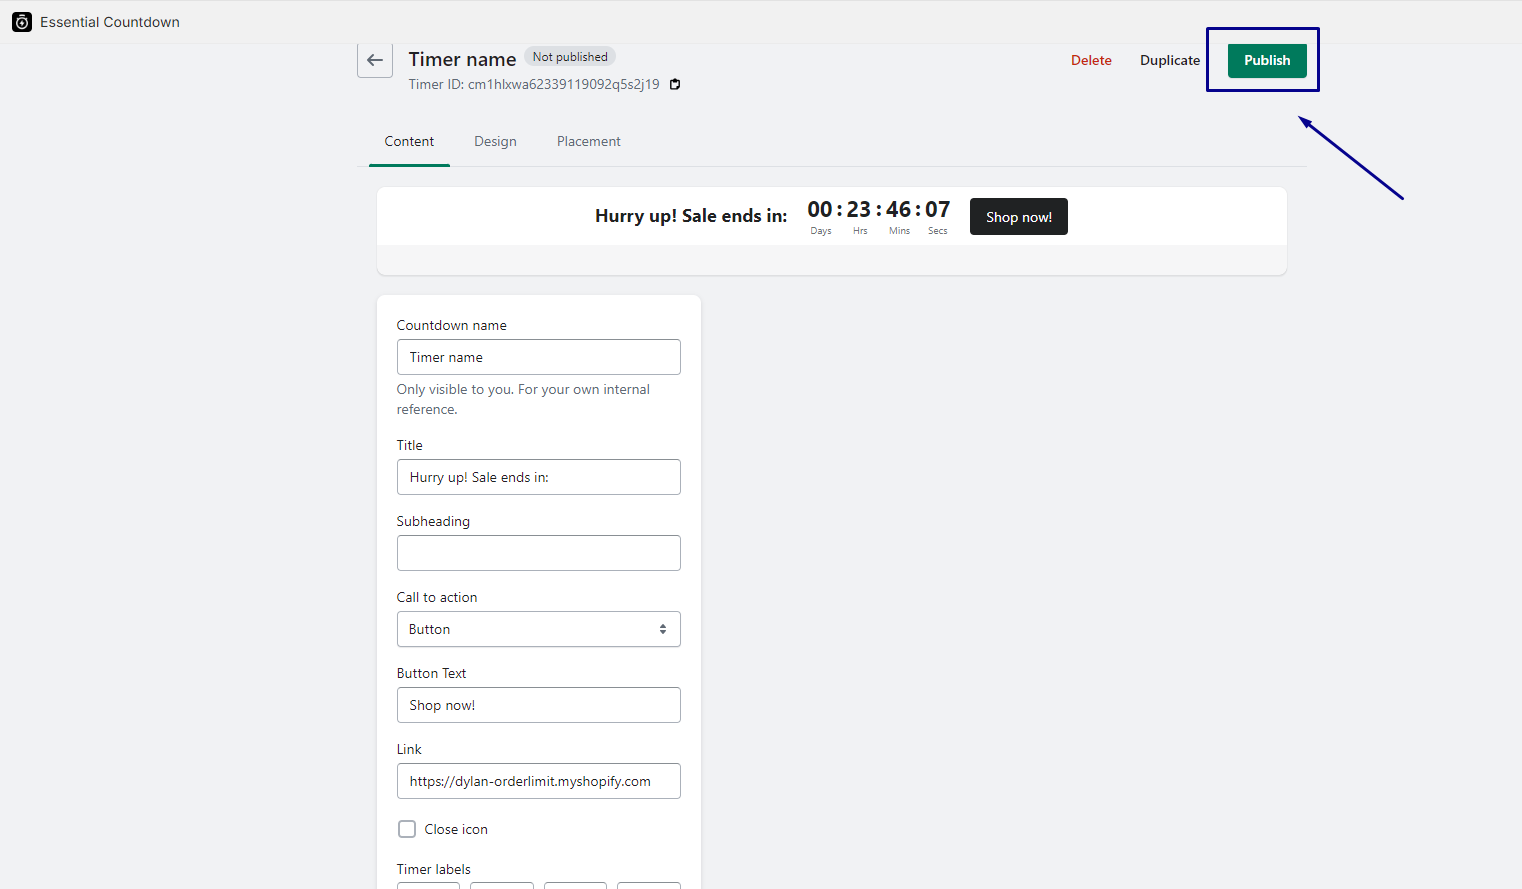Click the preview headline 'Hurry up! Sale ends in:'
Image resolution: width=1522 pixels, height=889 pixels.
click(691, 216)
